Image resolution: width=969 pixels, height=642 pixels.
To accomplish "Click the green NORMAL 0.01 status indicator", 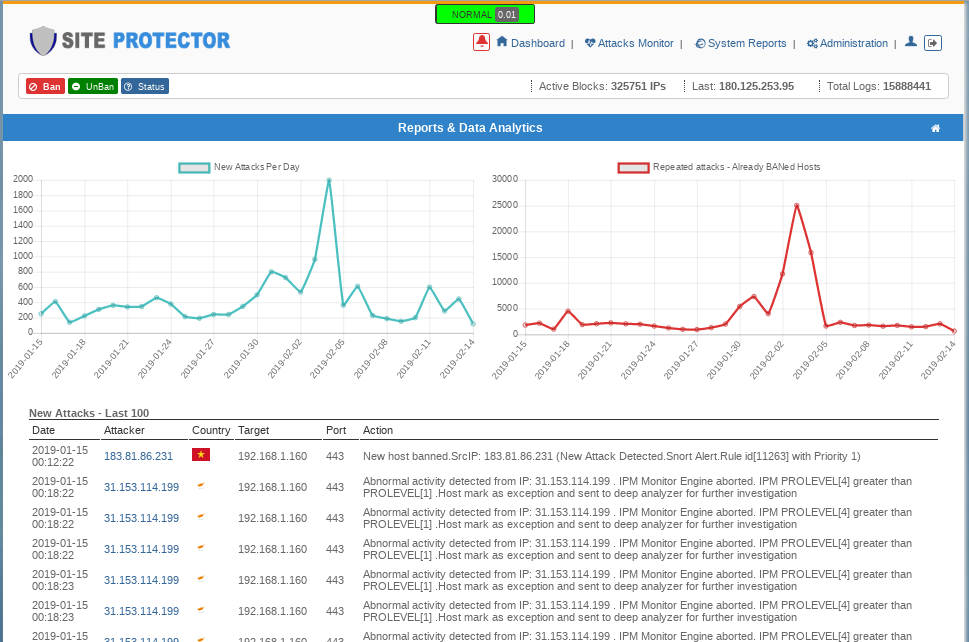I will (485, 14).
